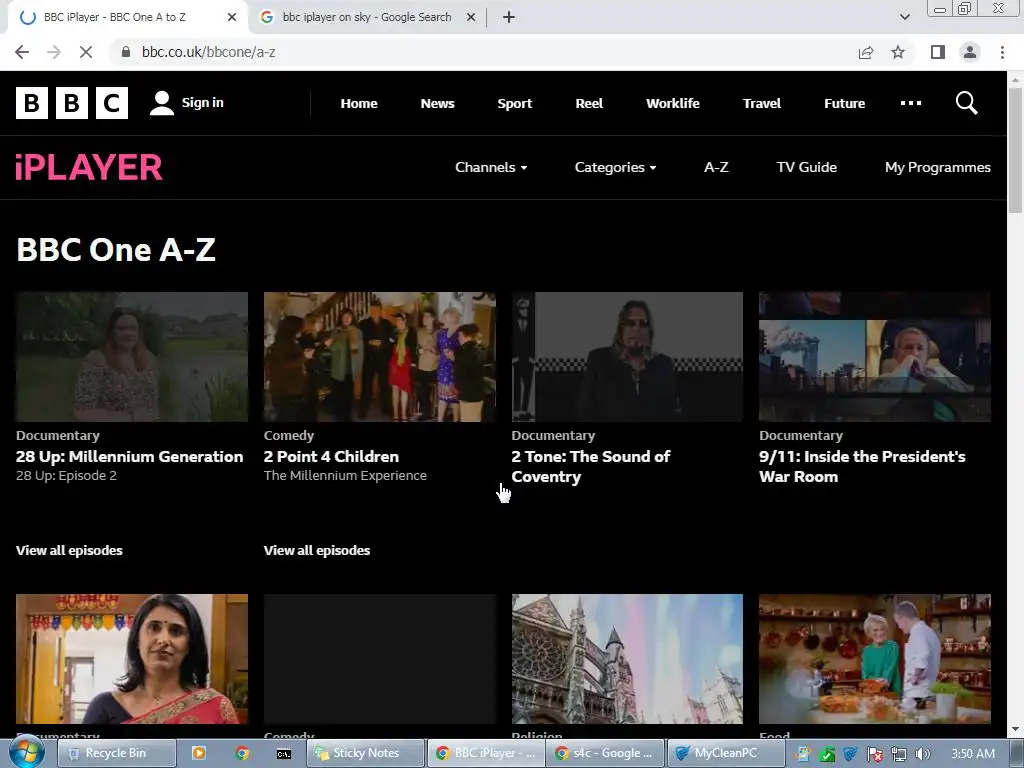Click the Action Center flag tray icon
The height and width of the screenshot is (768, 1024).
[874, 754]
